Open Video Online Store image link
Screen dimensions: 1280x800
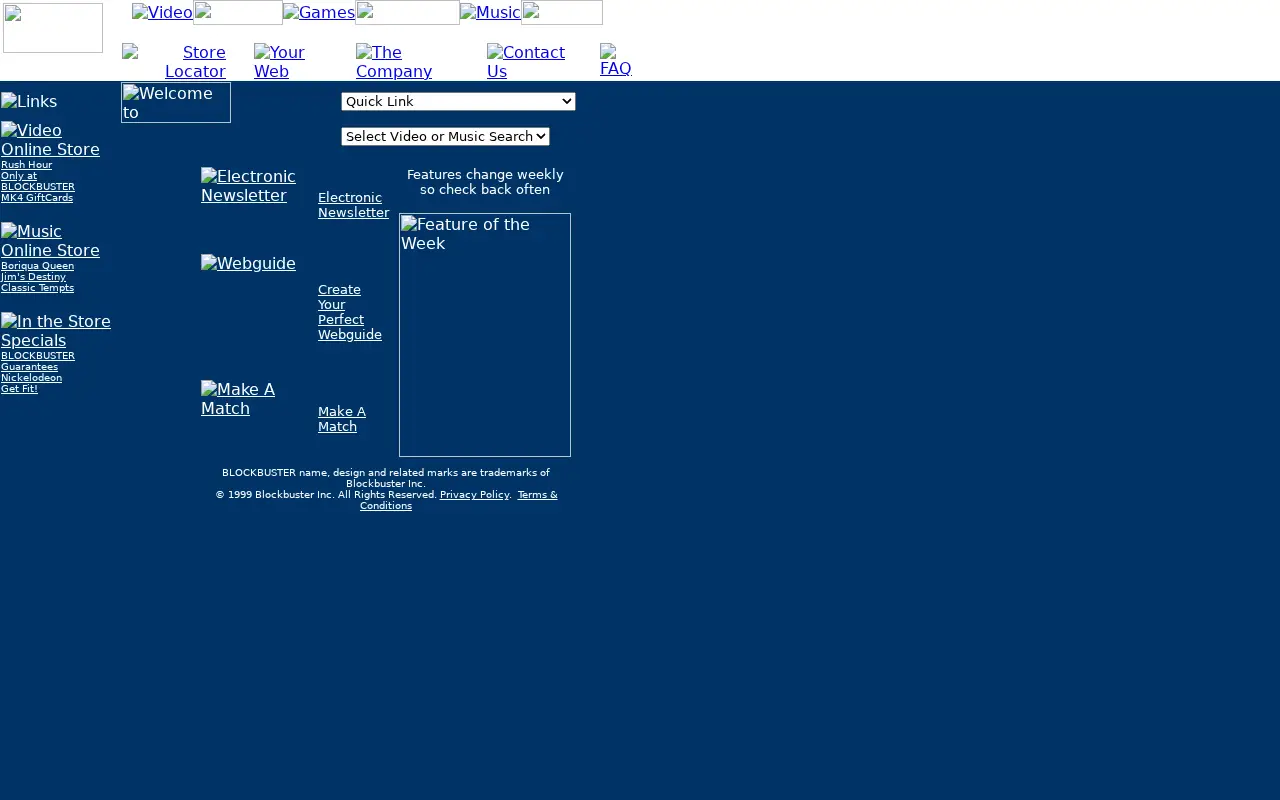pyautogui.click(x=50, y=140)
